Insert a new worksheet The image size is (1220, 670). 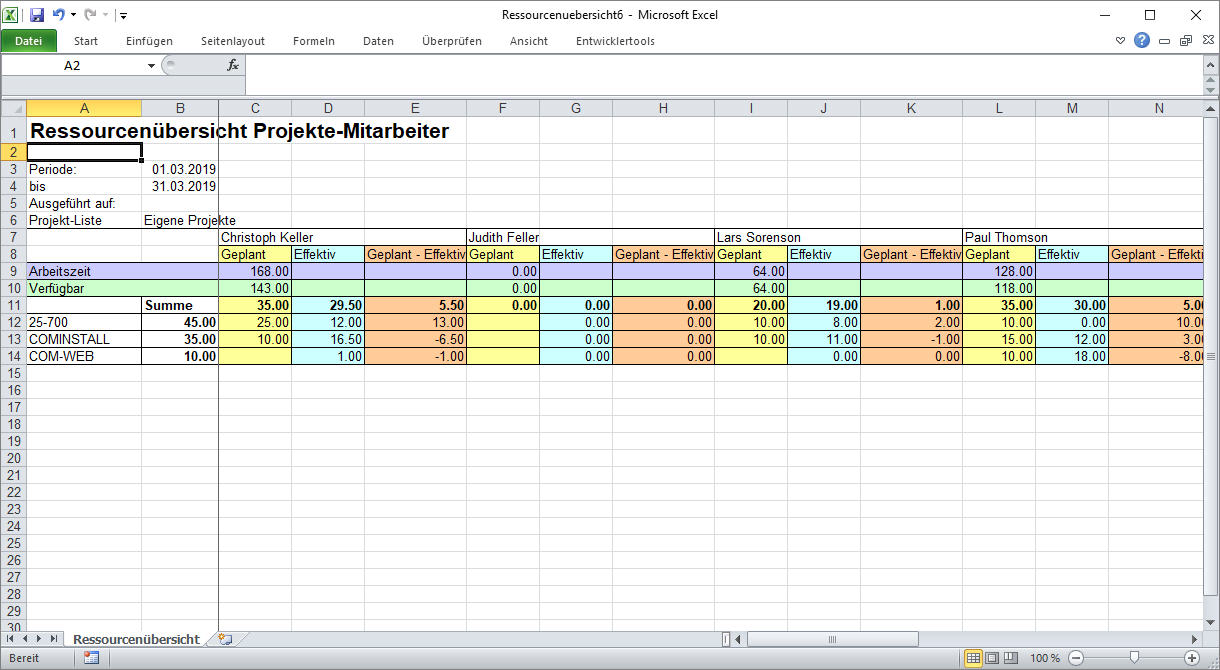point(225,637)
